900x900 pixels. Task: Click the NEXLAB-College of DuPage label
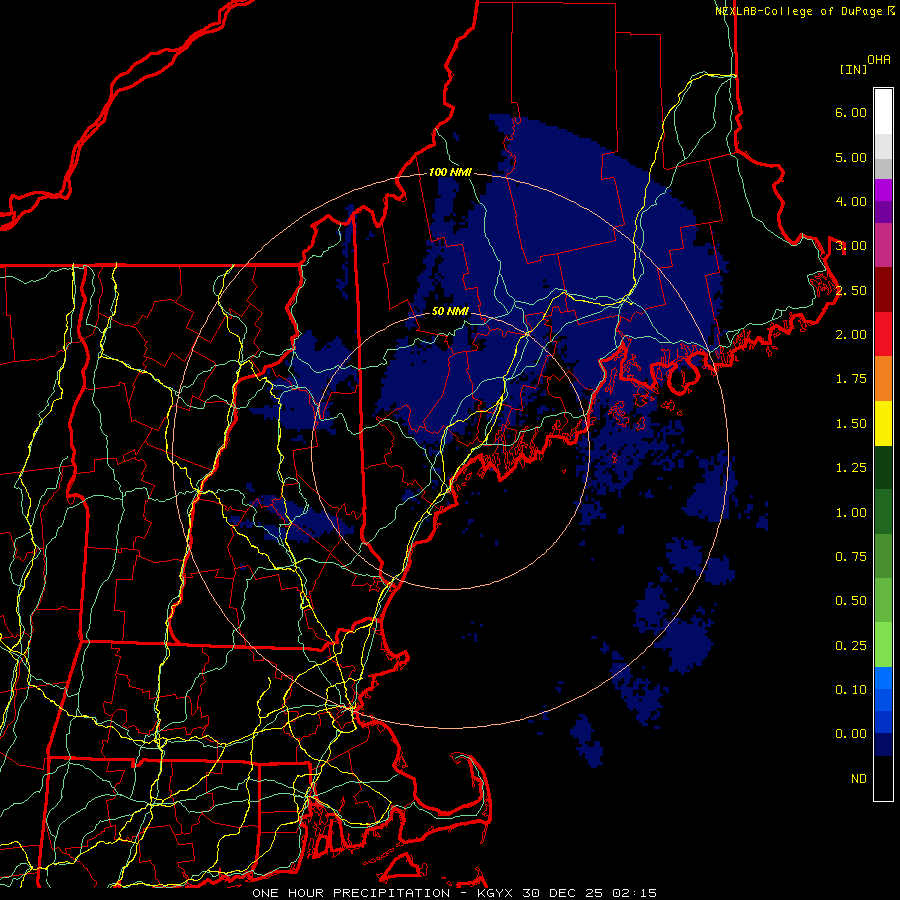point(805,11)
